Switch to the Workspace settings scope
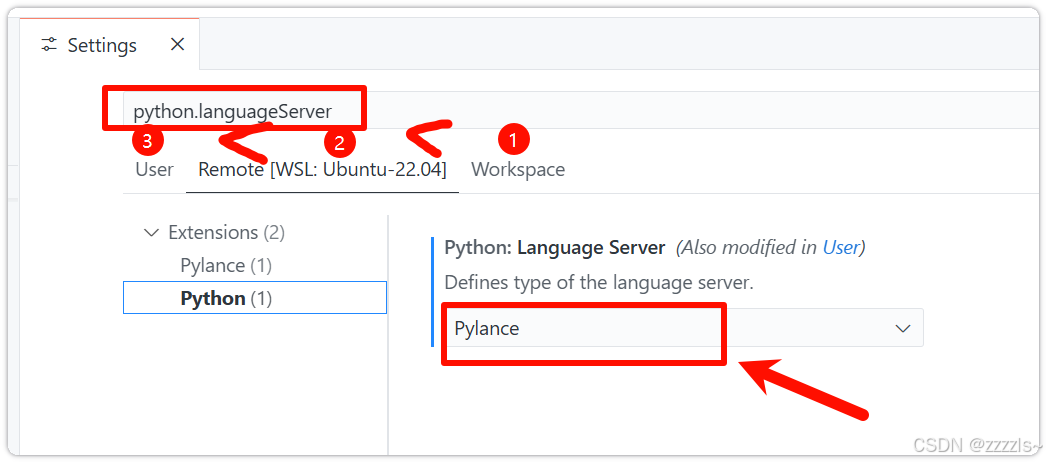The image size is (1047, 463). [x=518, y=170]
